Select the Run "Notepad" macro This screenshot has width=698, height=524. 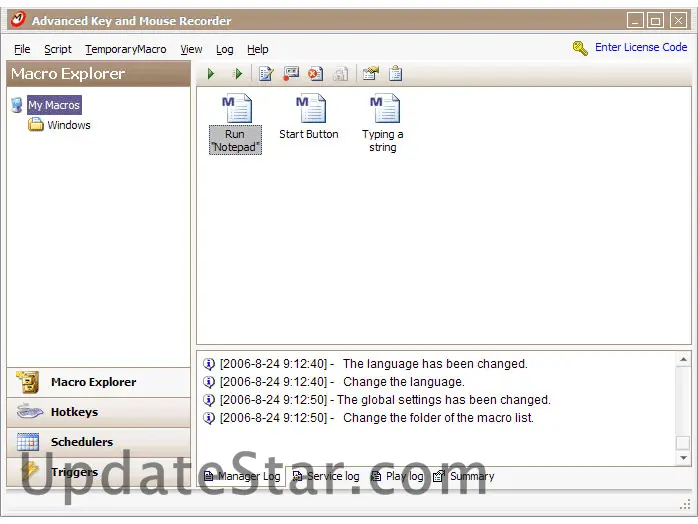tap(235, 125)
